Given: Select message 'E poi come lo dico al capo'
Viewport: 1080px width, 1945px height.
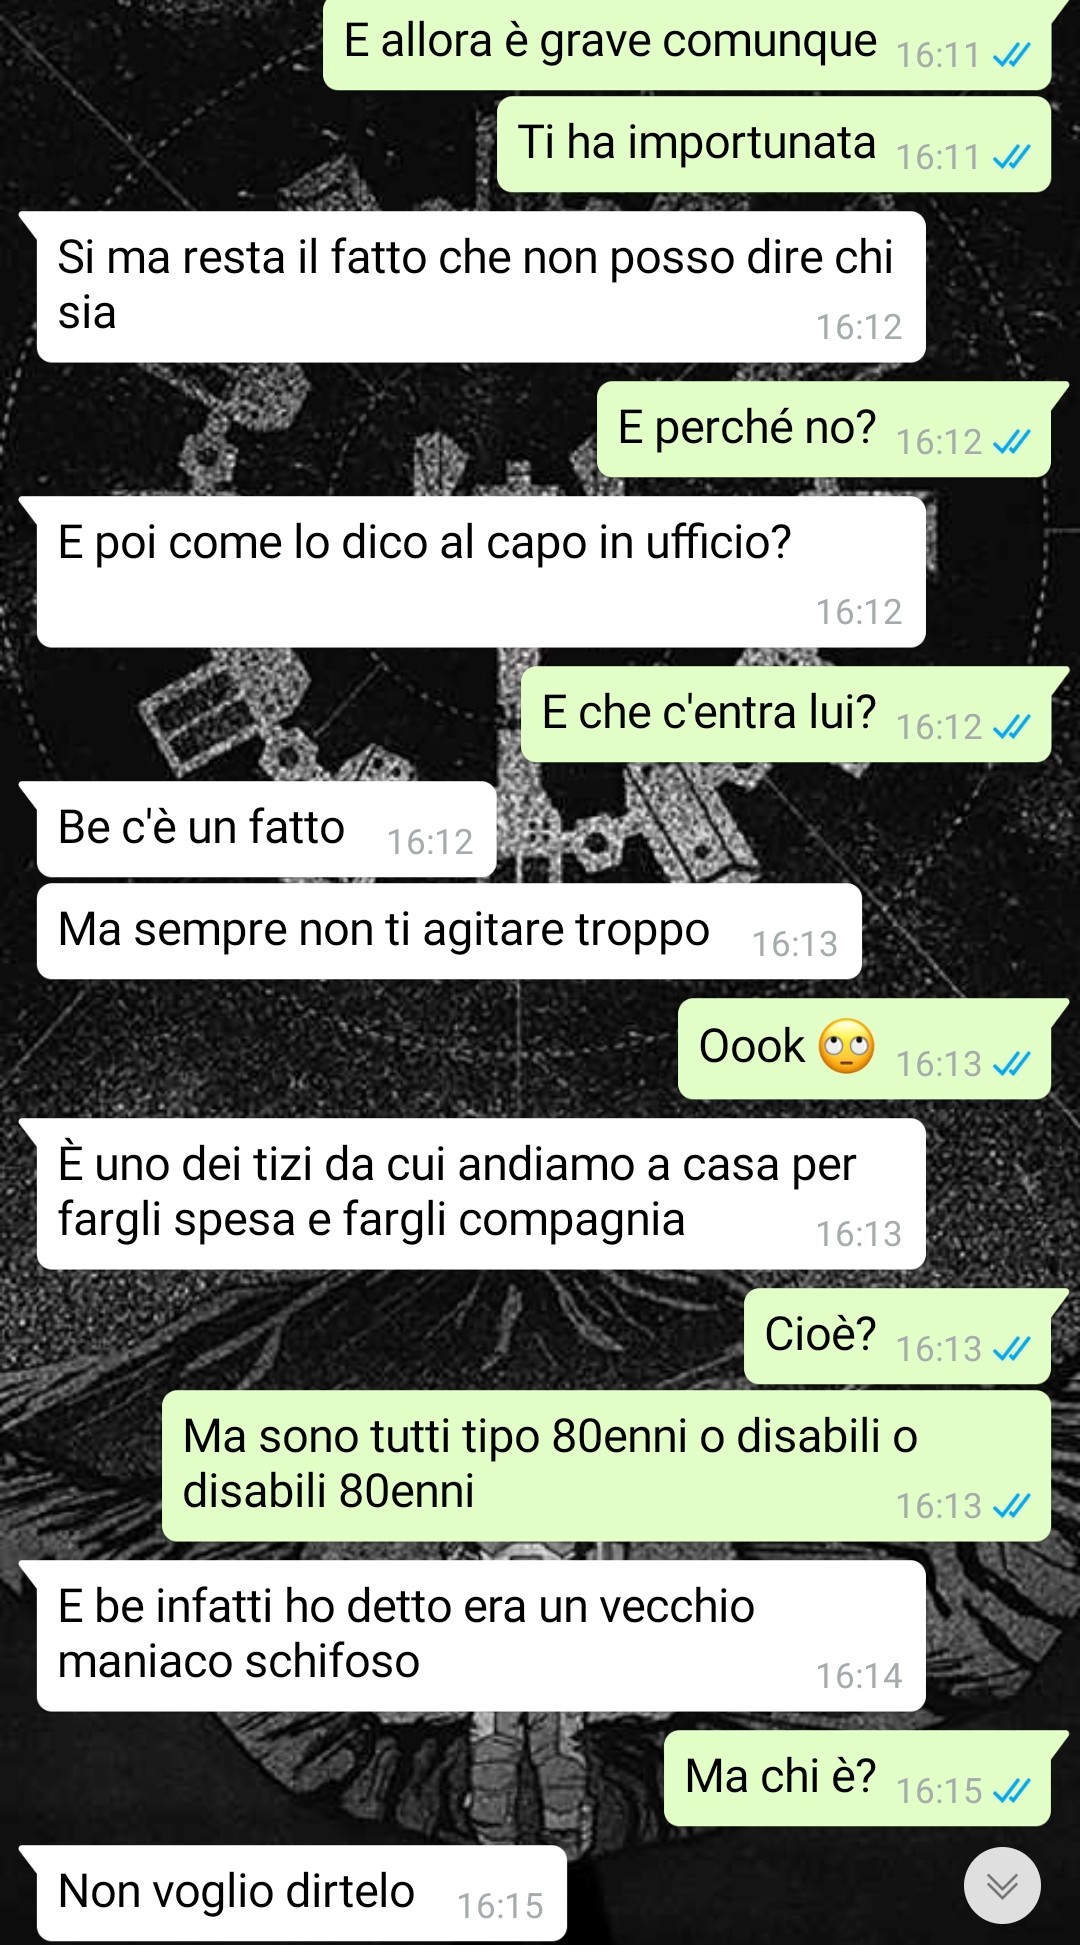Looking at the screenshot, I should [480, 572].
